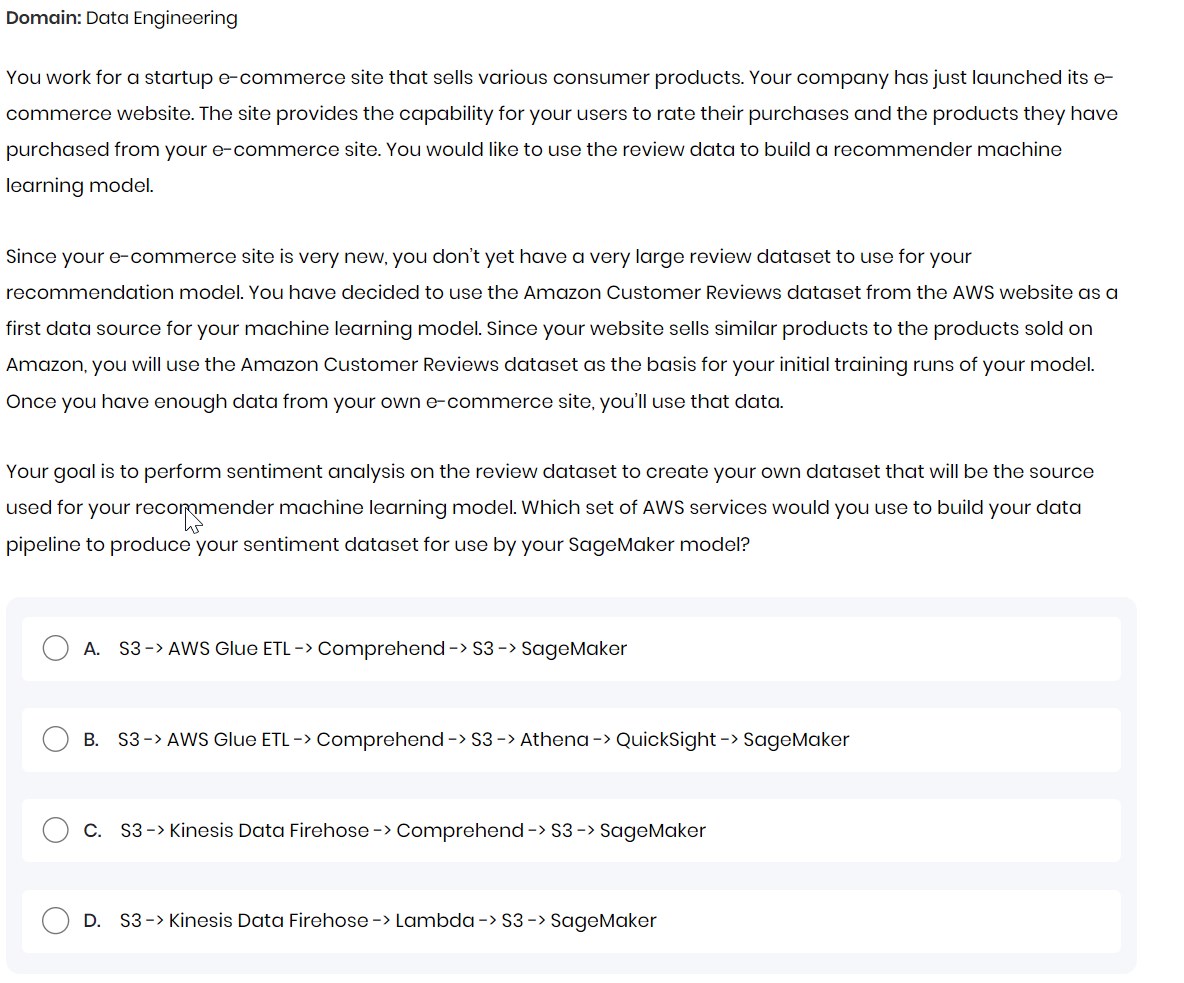Click the word Comprehend in option C
Screen dimensions: 1184x983
click(x=459, y=831)
